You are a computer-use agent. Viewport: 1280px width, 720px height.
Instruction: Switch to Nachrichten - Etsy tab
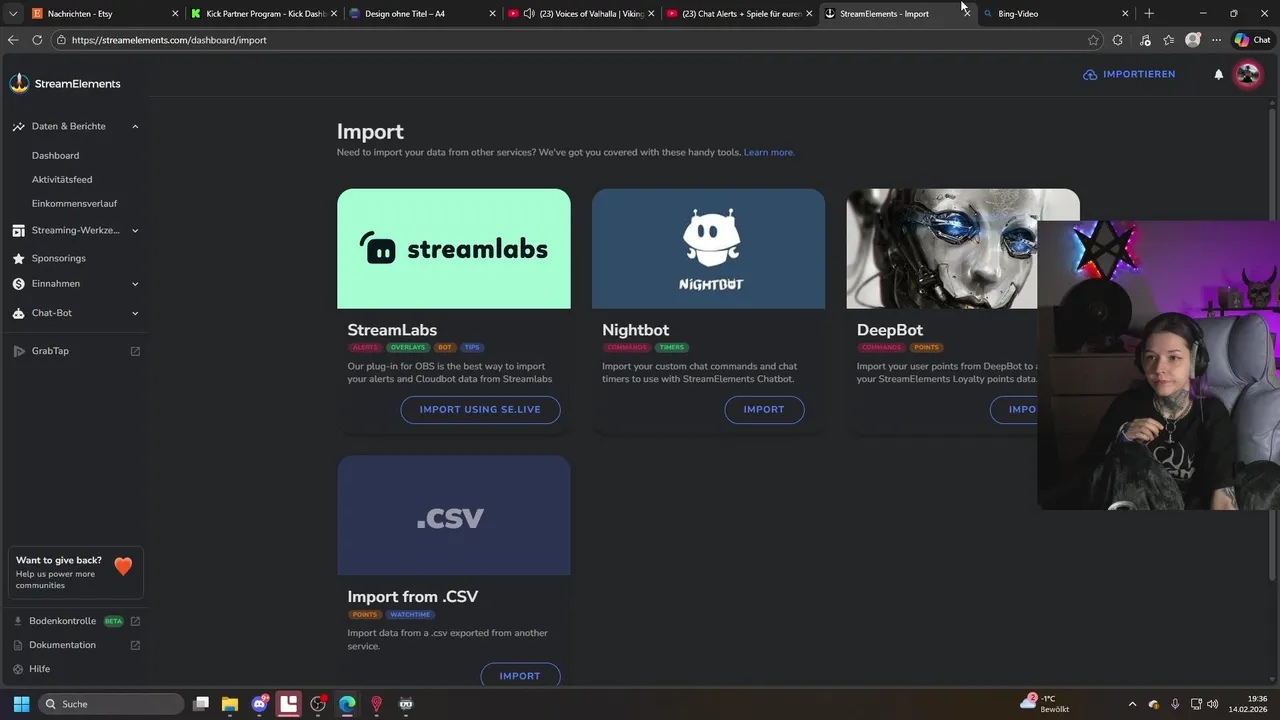(x=104, y=14)
